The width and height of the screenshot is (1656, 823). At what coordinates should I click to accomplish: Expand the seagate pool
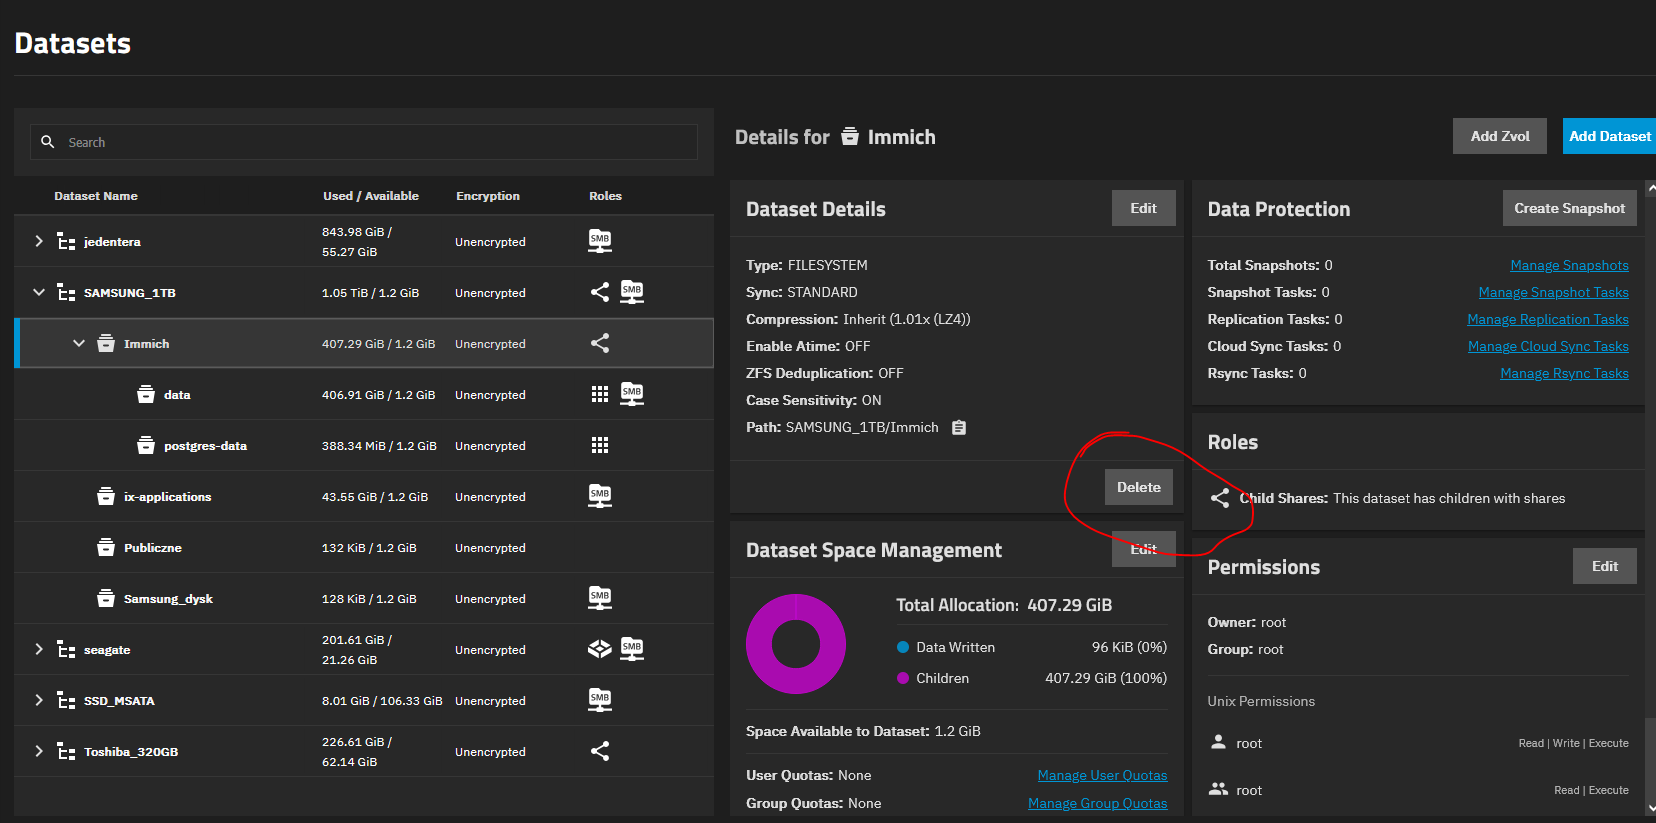click(39, 649)
